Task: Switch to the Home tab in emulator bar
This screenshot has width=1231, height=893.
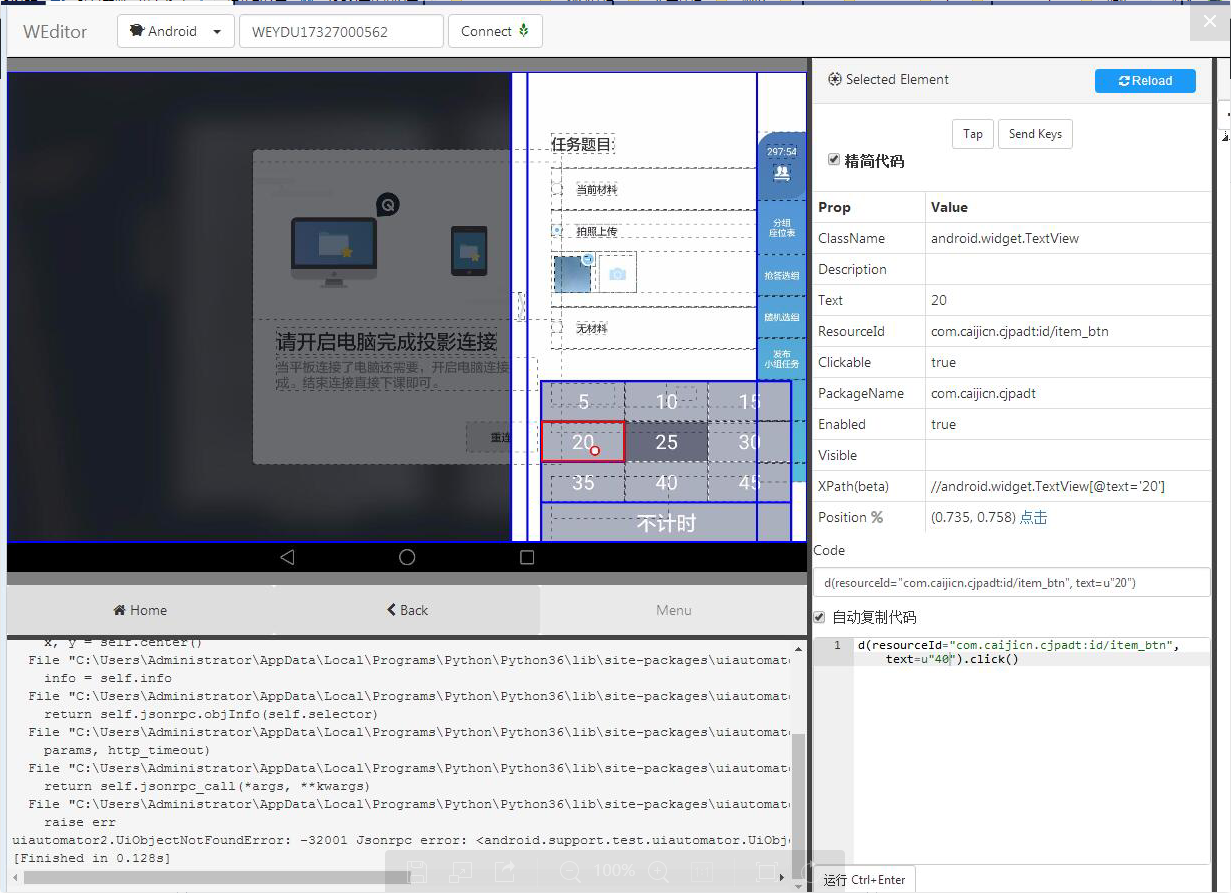Action: coord(139,610)
